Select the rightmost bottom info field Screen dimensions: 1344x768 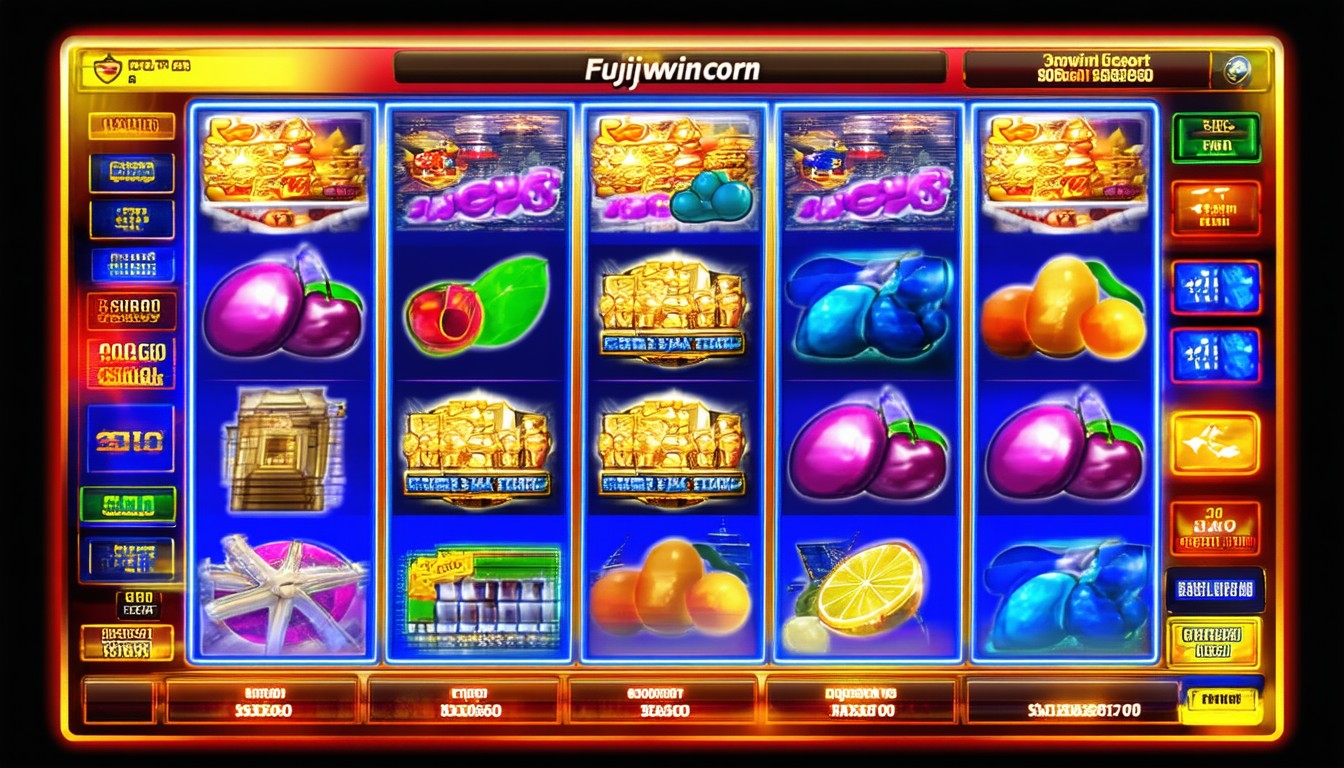[x=1072, y=701]
